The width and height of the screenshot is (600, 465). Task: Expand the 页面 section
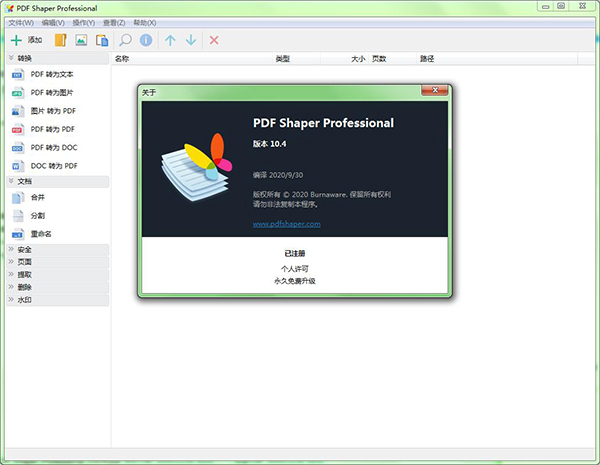(57, 262)
